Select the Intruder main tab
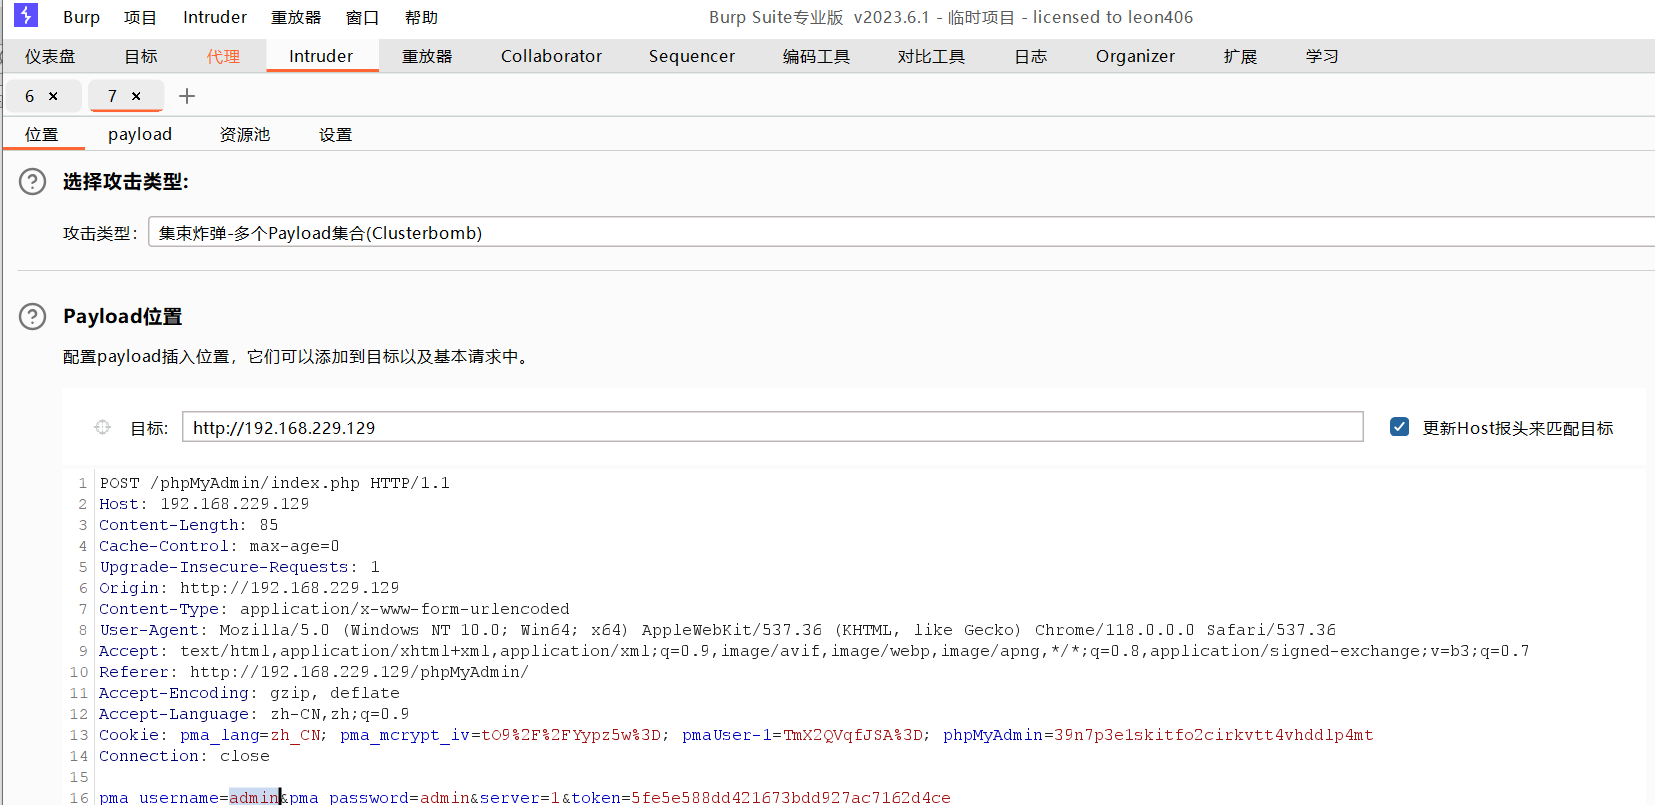 [x=321, y=56]
